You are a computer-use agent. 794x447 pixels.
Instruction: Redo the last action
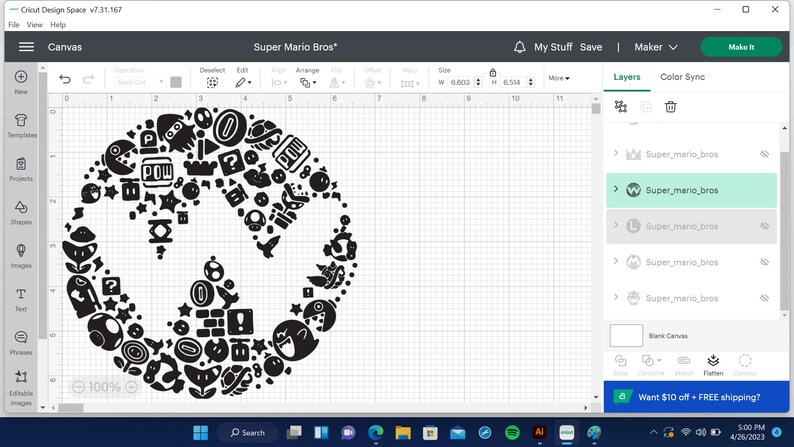(88, 79)
